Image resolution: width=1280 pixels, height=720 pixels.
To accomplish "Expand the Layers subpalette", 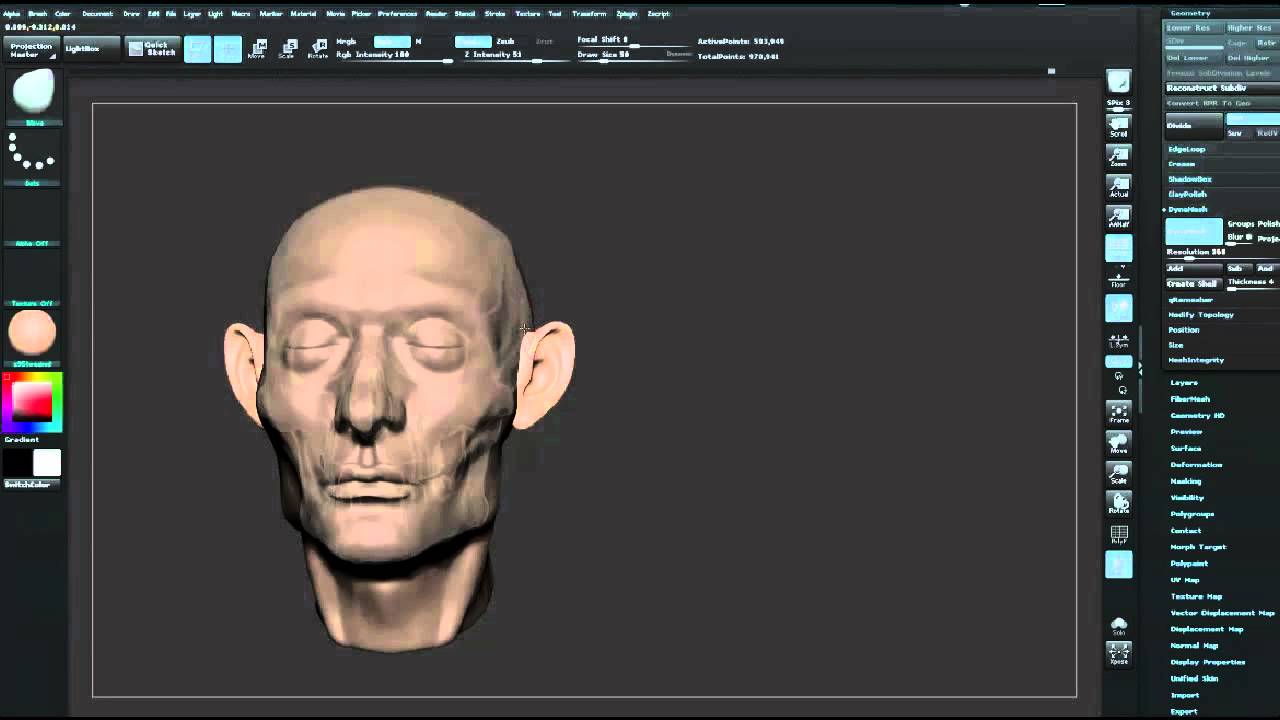I will (1184, 383).
